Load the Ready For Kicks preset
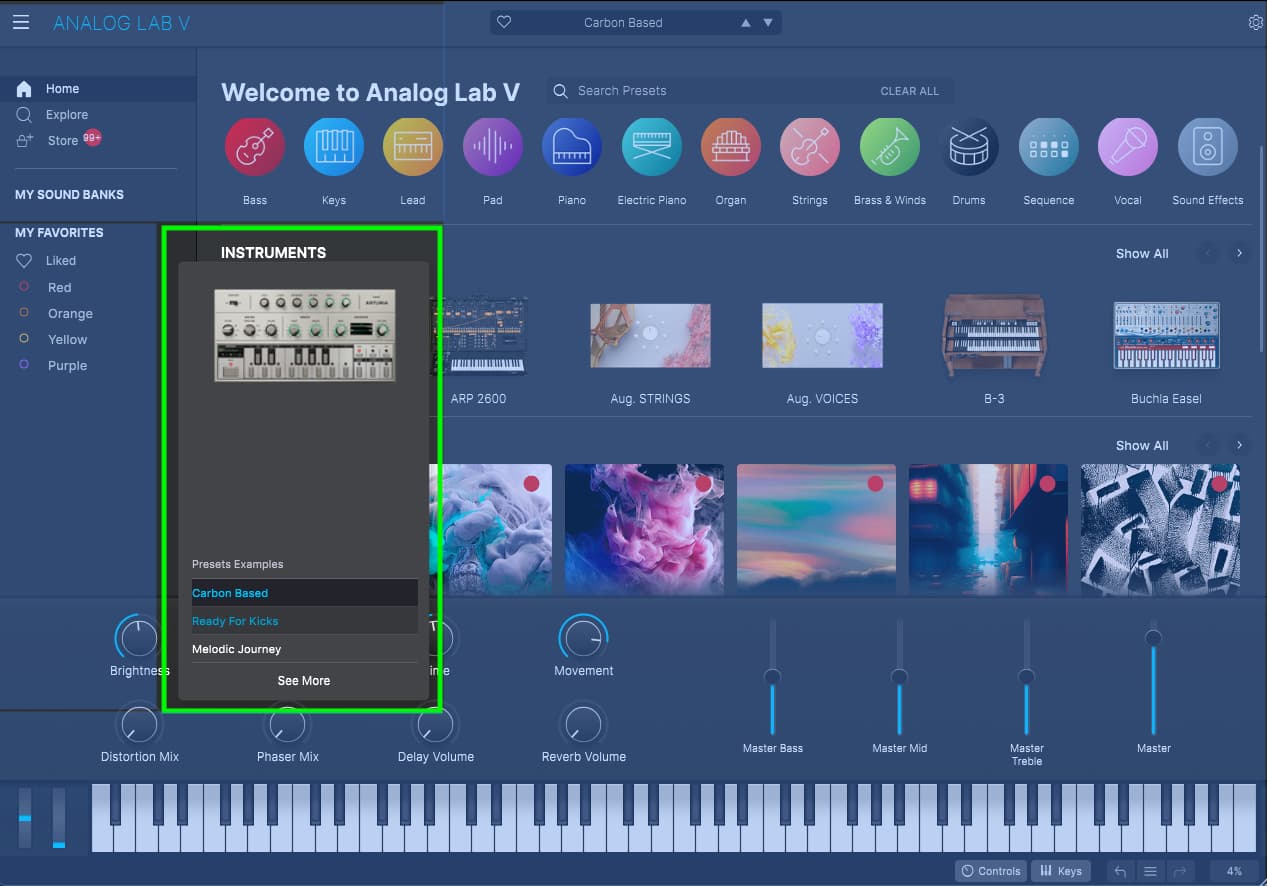1267x886 pixels. click(x=305, y=621)
